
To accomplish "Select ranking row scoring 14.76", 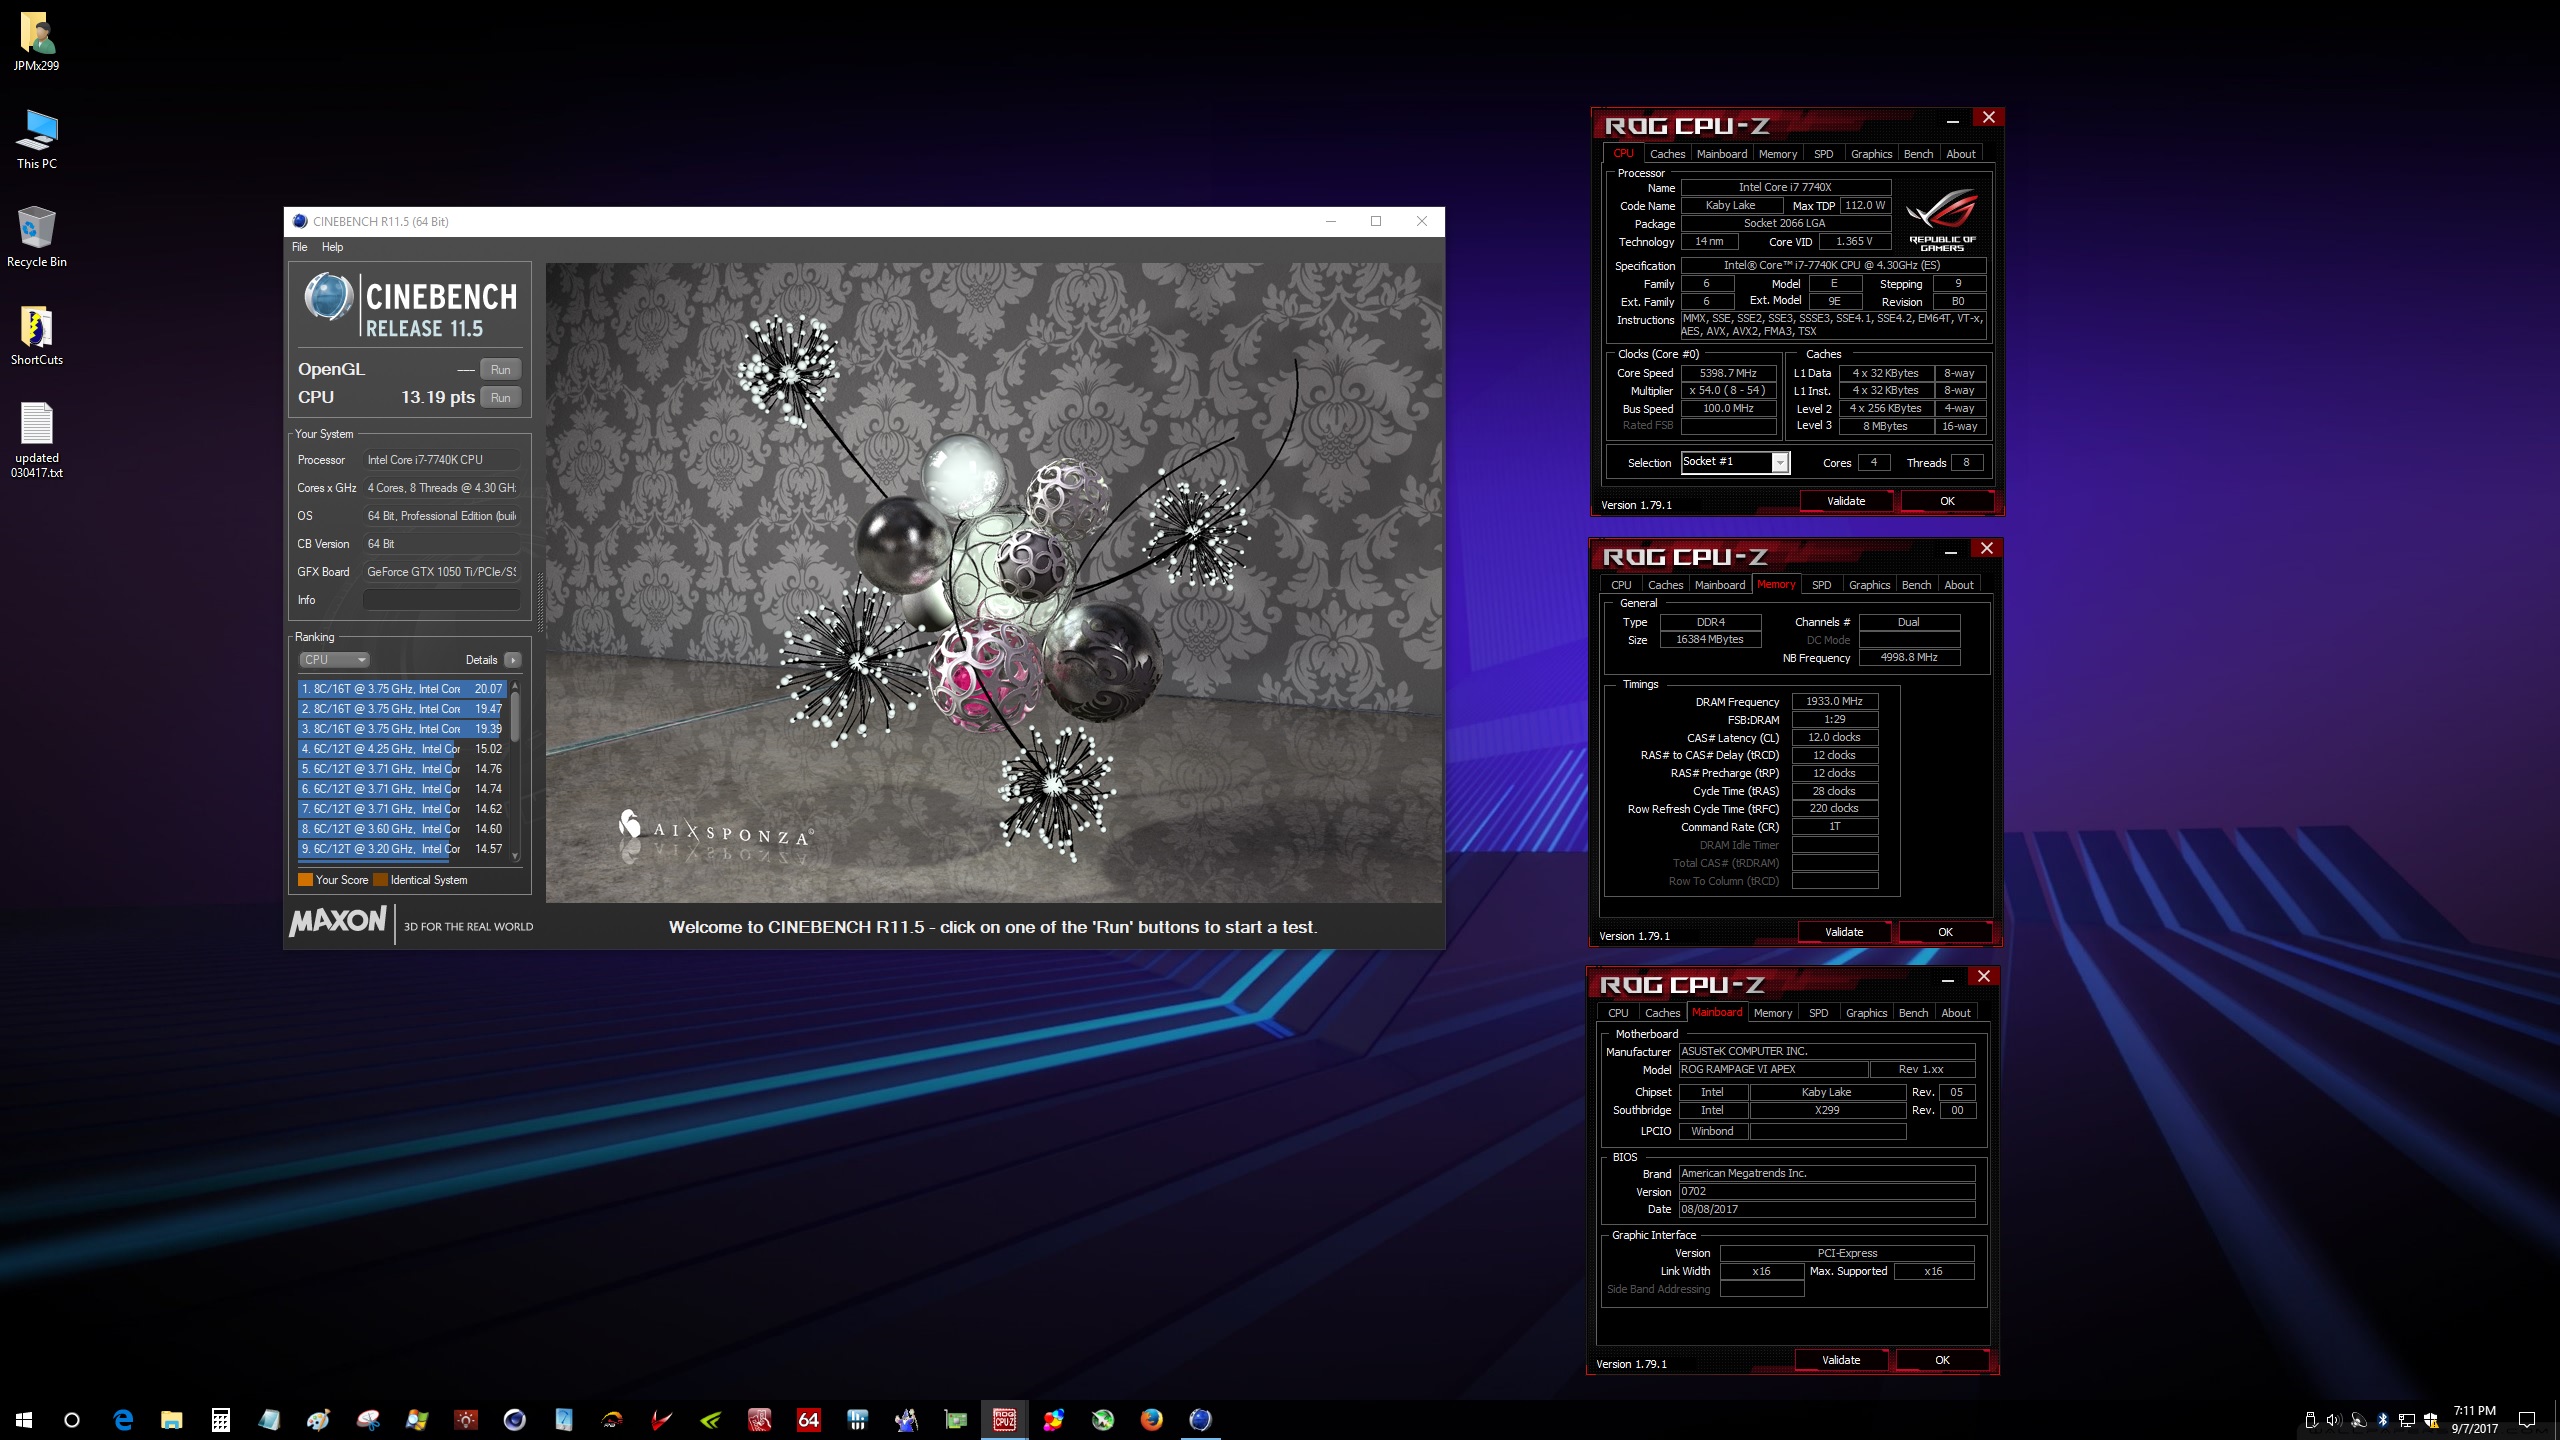I will [402, 769].
